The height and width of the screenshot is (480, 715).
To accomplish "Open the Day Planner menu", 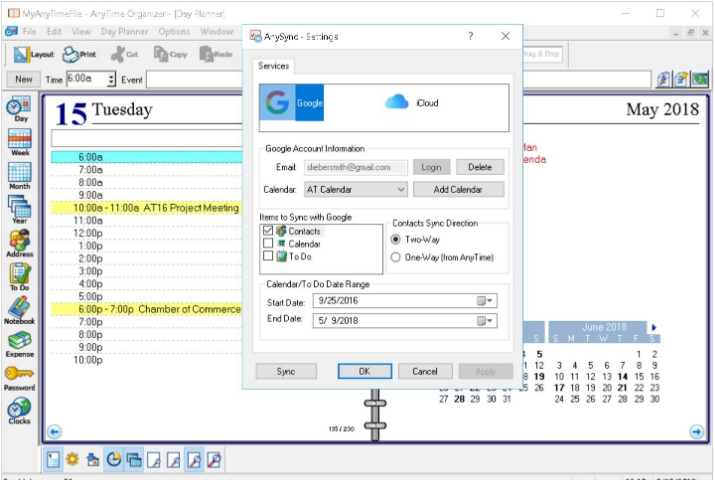I will 124,31.
